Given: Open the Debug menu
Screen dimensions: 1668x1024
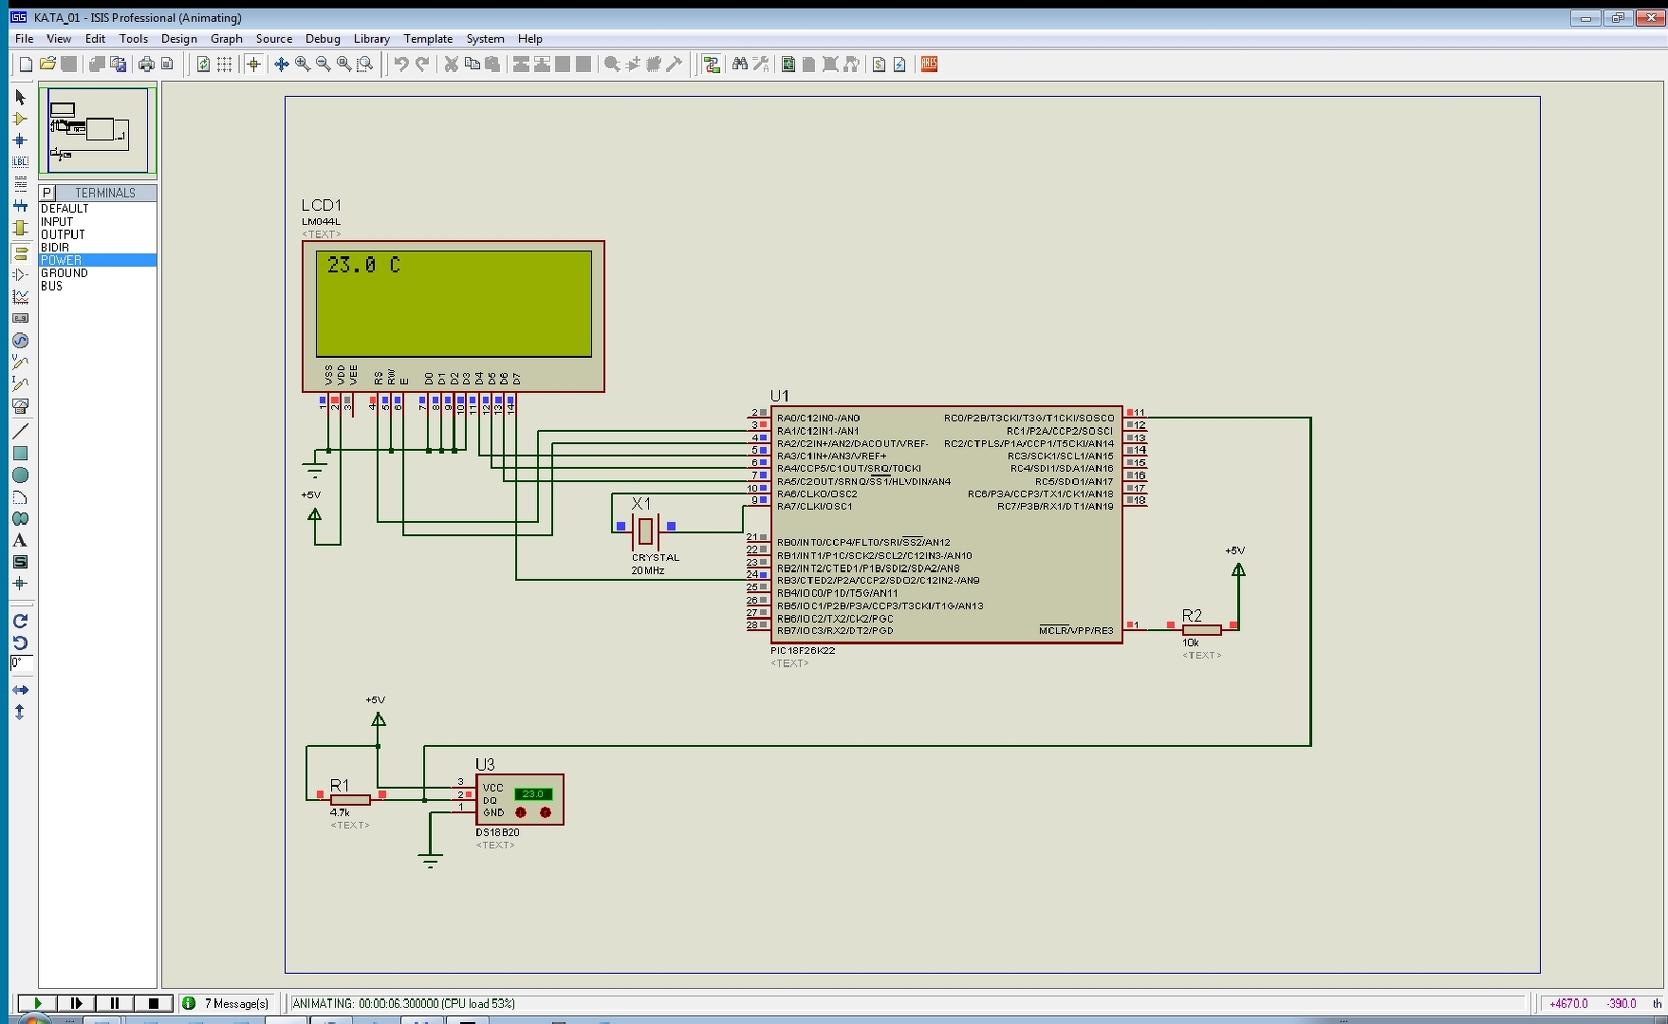Looking at the screenshot, I should pyautogui.click(x=322, y=39).
